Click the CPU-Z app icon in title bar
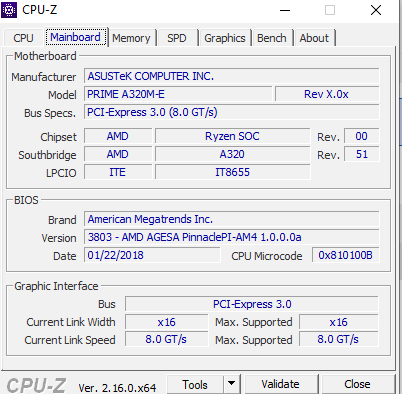The width and height of the screenshot is (402, 394). click(9, 10)
